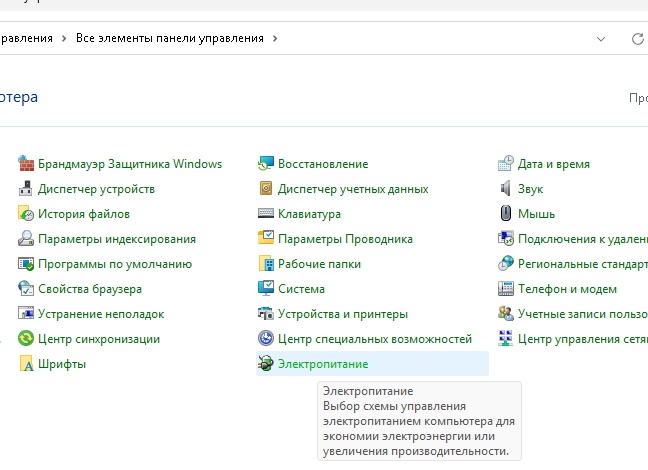Open the Система link
Viewport: 648px width, 470px height.
(x=301, y=289)
